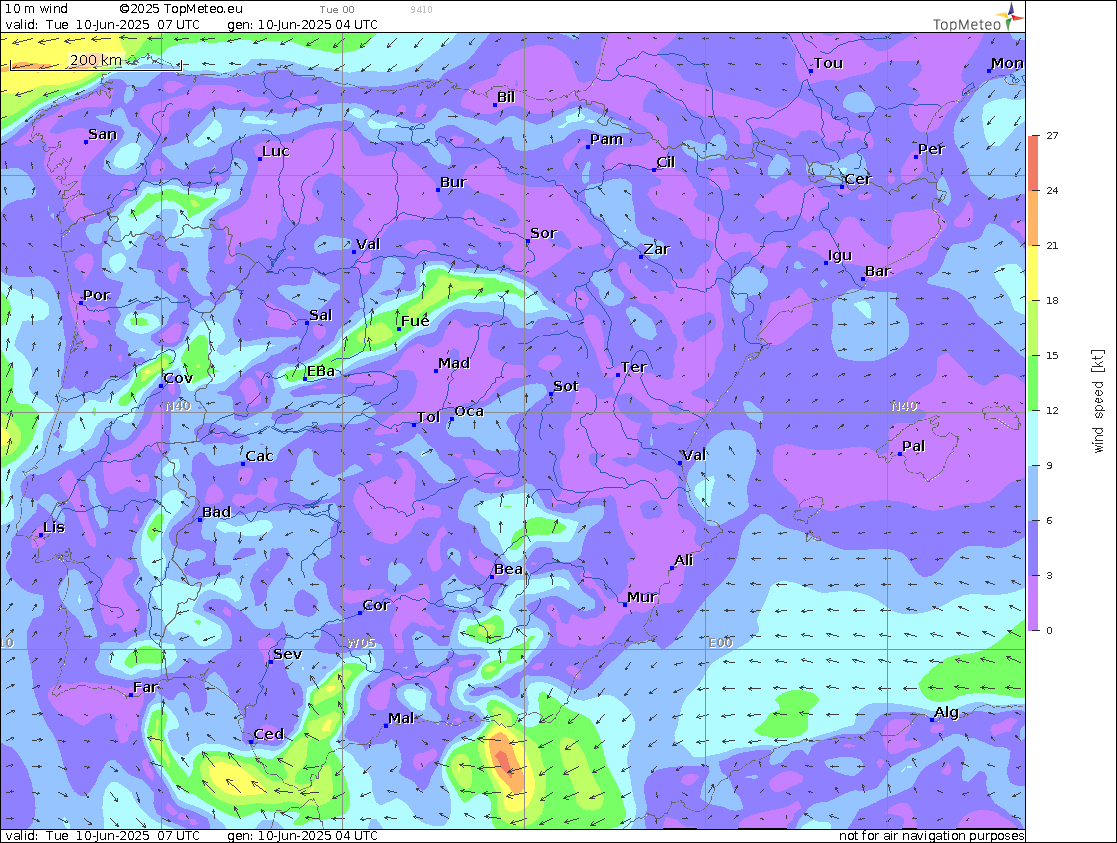The width and height of the screenshot is (1117, 843).
Task: Click the "Ced" city label
Action: (x=269, y=734)
